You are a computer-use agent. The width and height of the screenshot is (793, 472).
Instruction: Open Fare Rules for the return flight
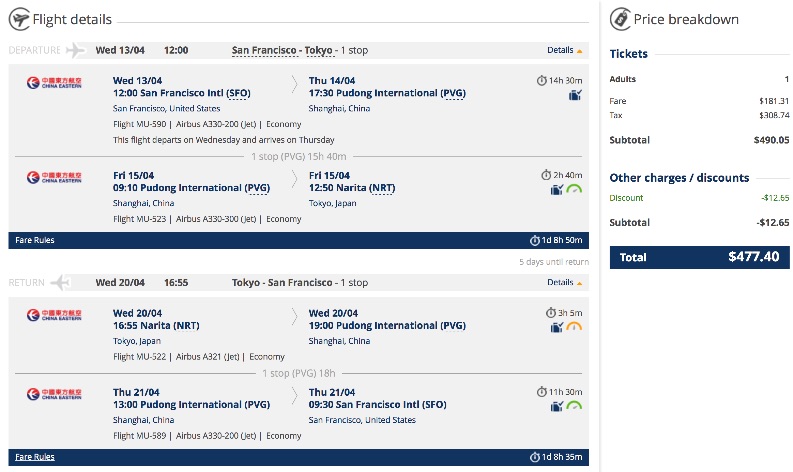tap(35, 457)
